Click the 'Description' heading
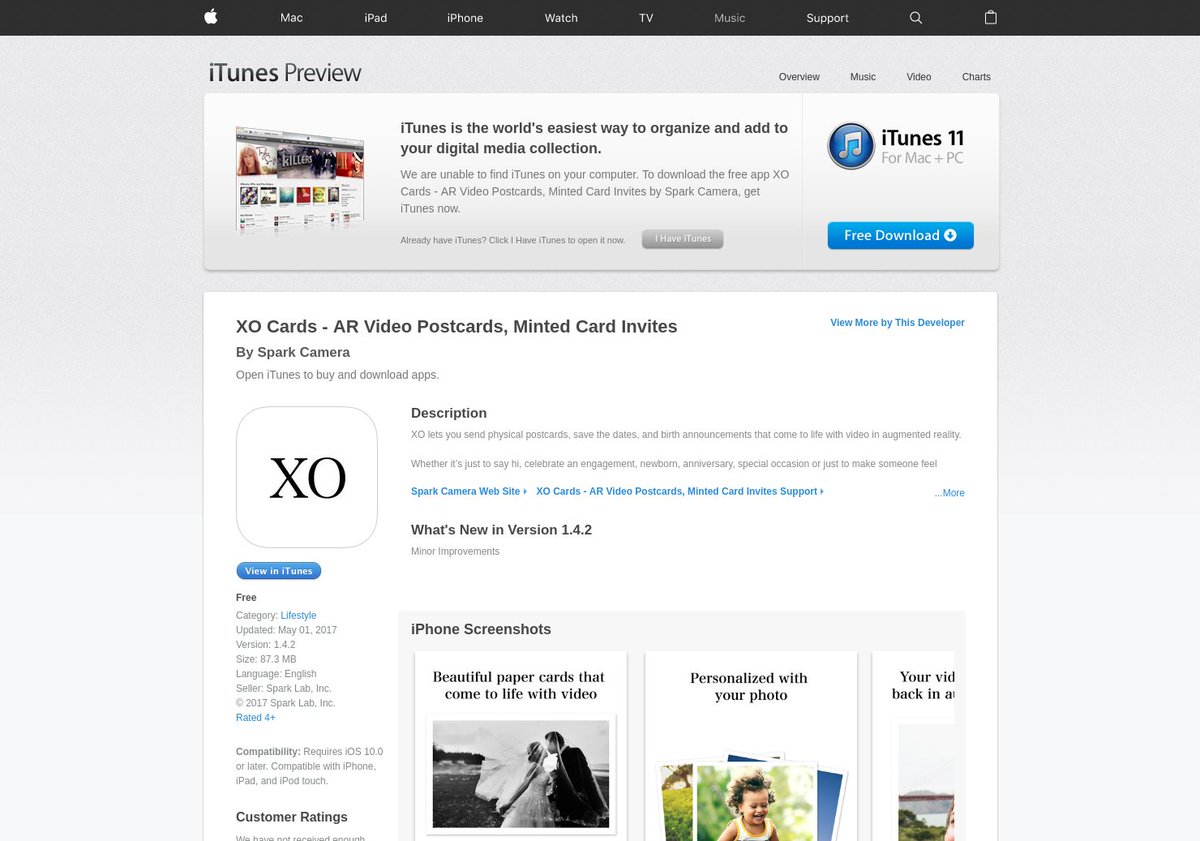Image resolution: width=1200 pixels, height=841 pixels. [449, 413]
